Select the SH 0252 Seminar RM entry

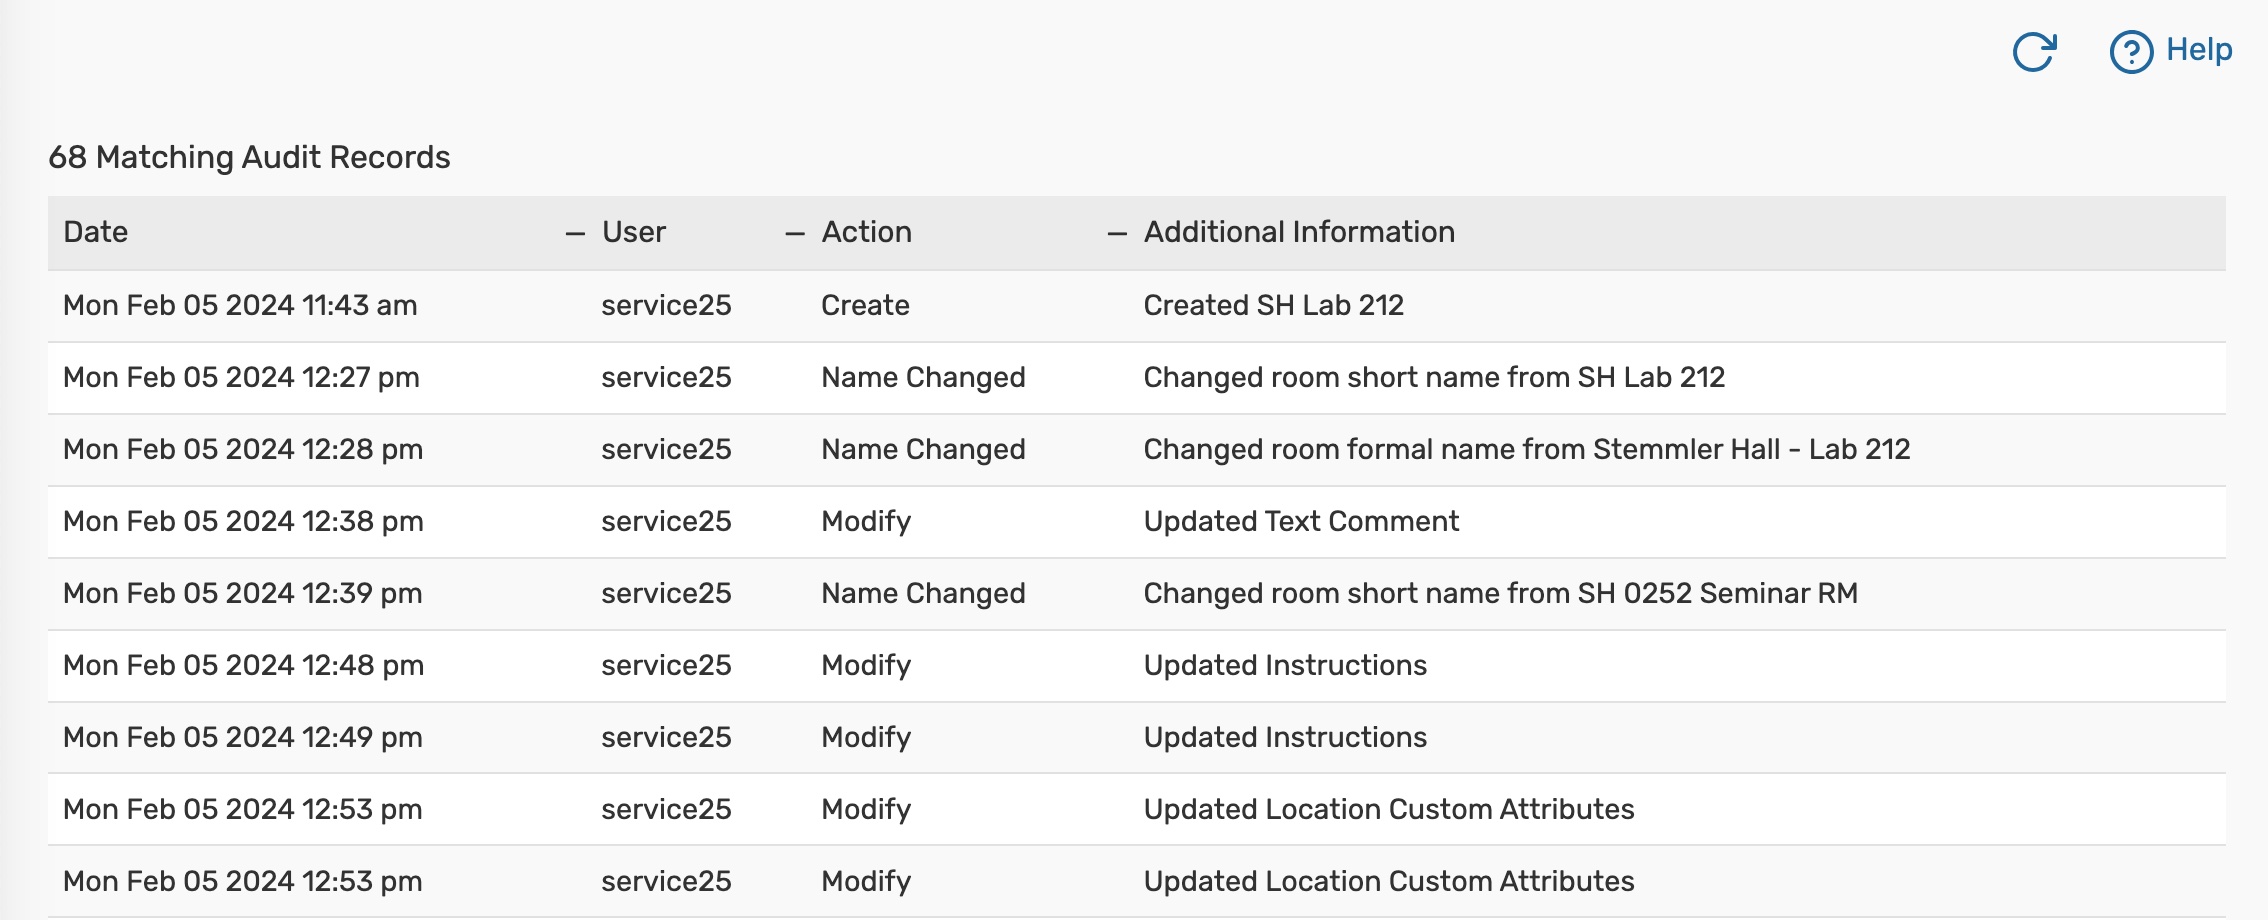pos(1500,594)
